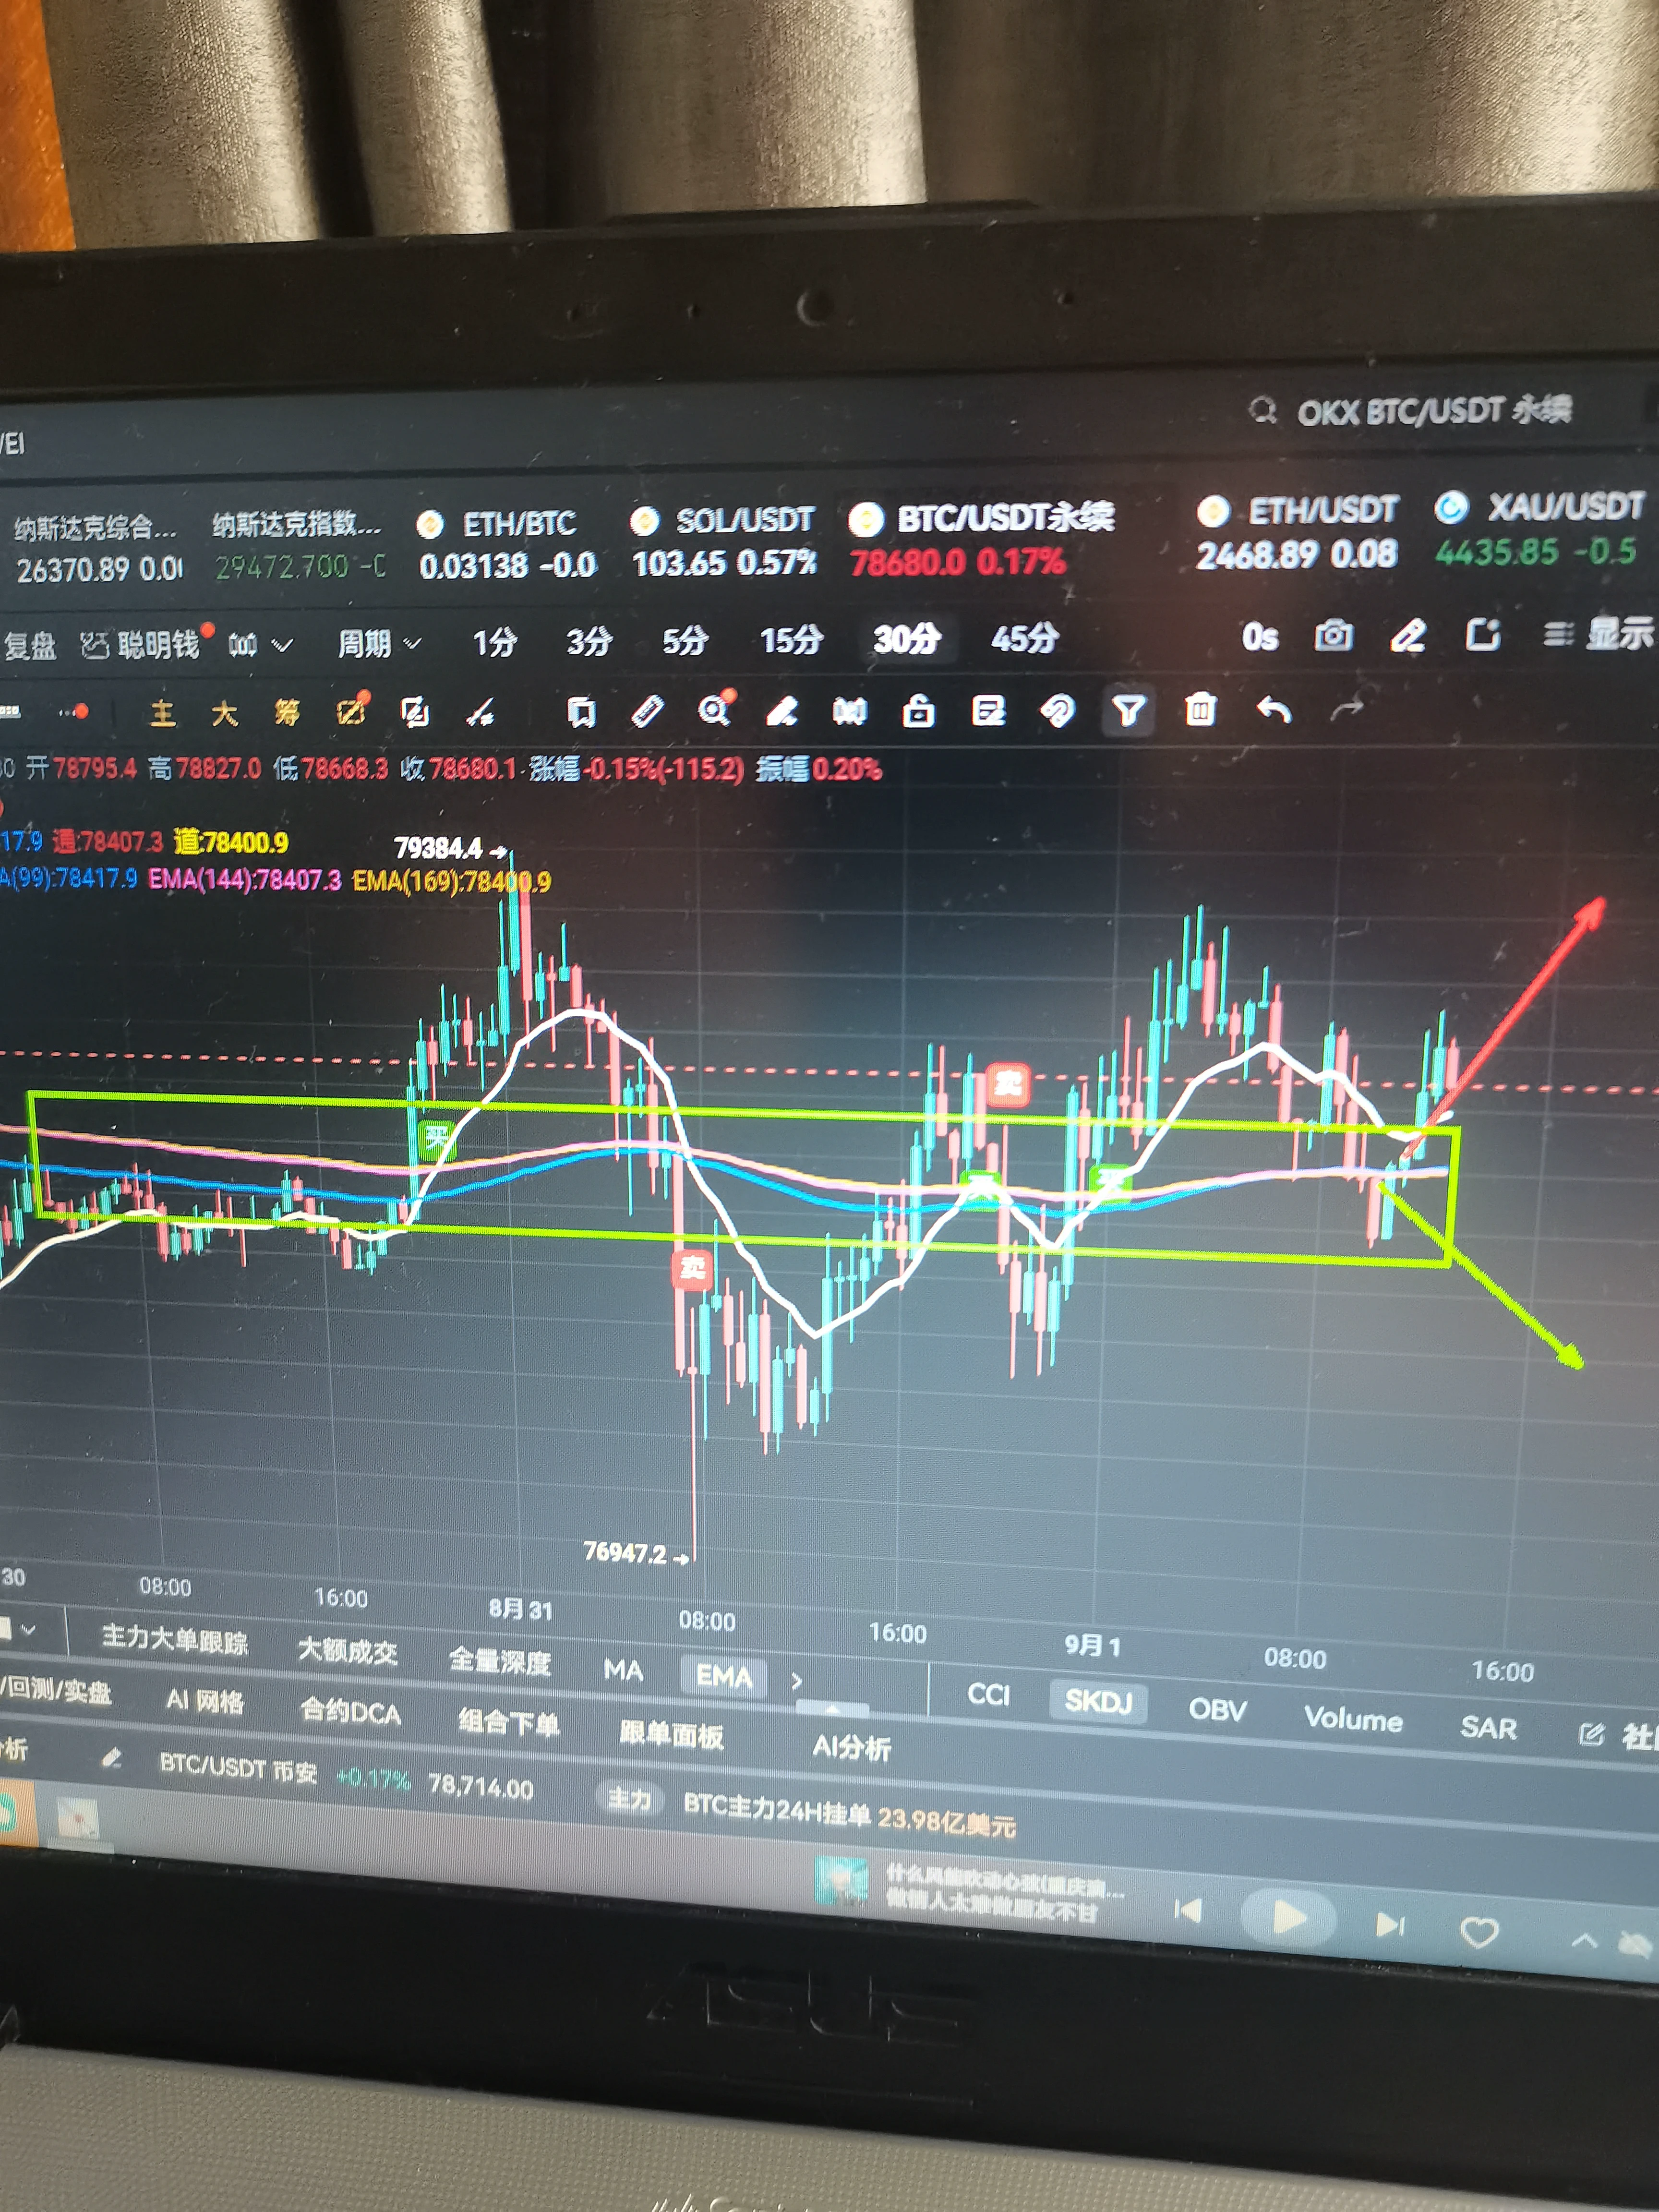Open the screenshot camera tool
The height and width of the screenshot is (2212, 1659).
1333,635
